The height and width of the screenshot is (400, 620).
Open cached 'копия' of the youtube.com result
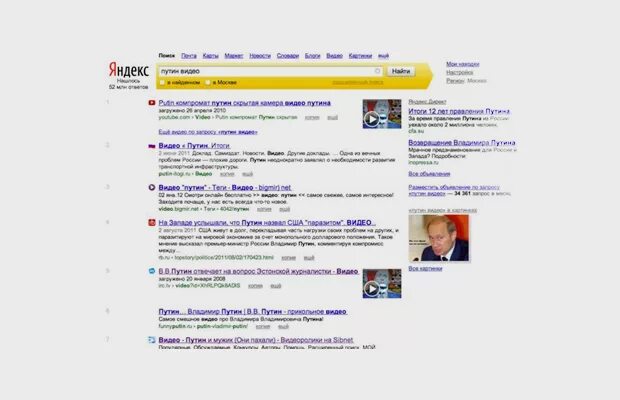312,117
